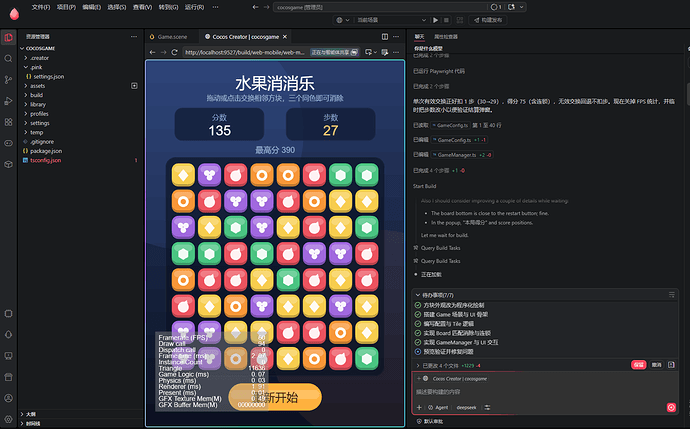Click the localhost URL address field
The width and height of the screenshot is (690, 429).
pyautogui.click(x=245, y=52)
